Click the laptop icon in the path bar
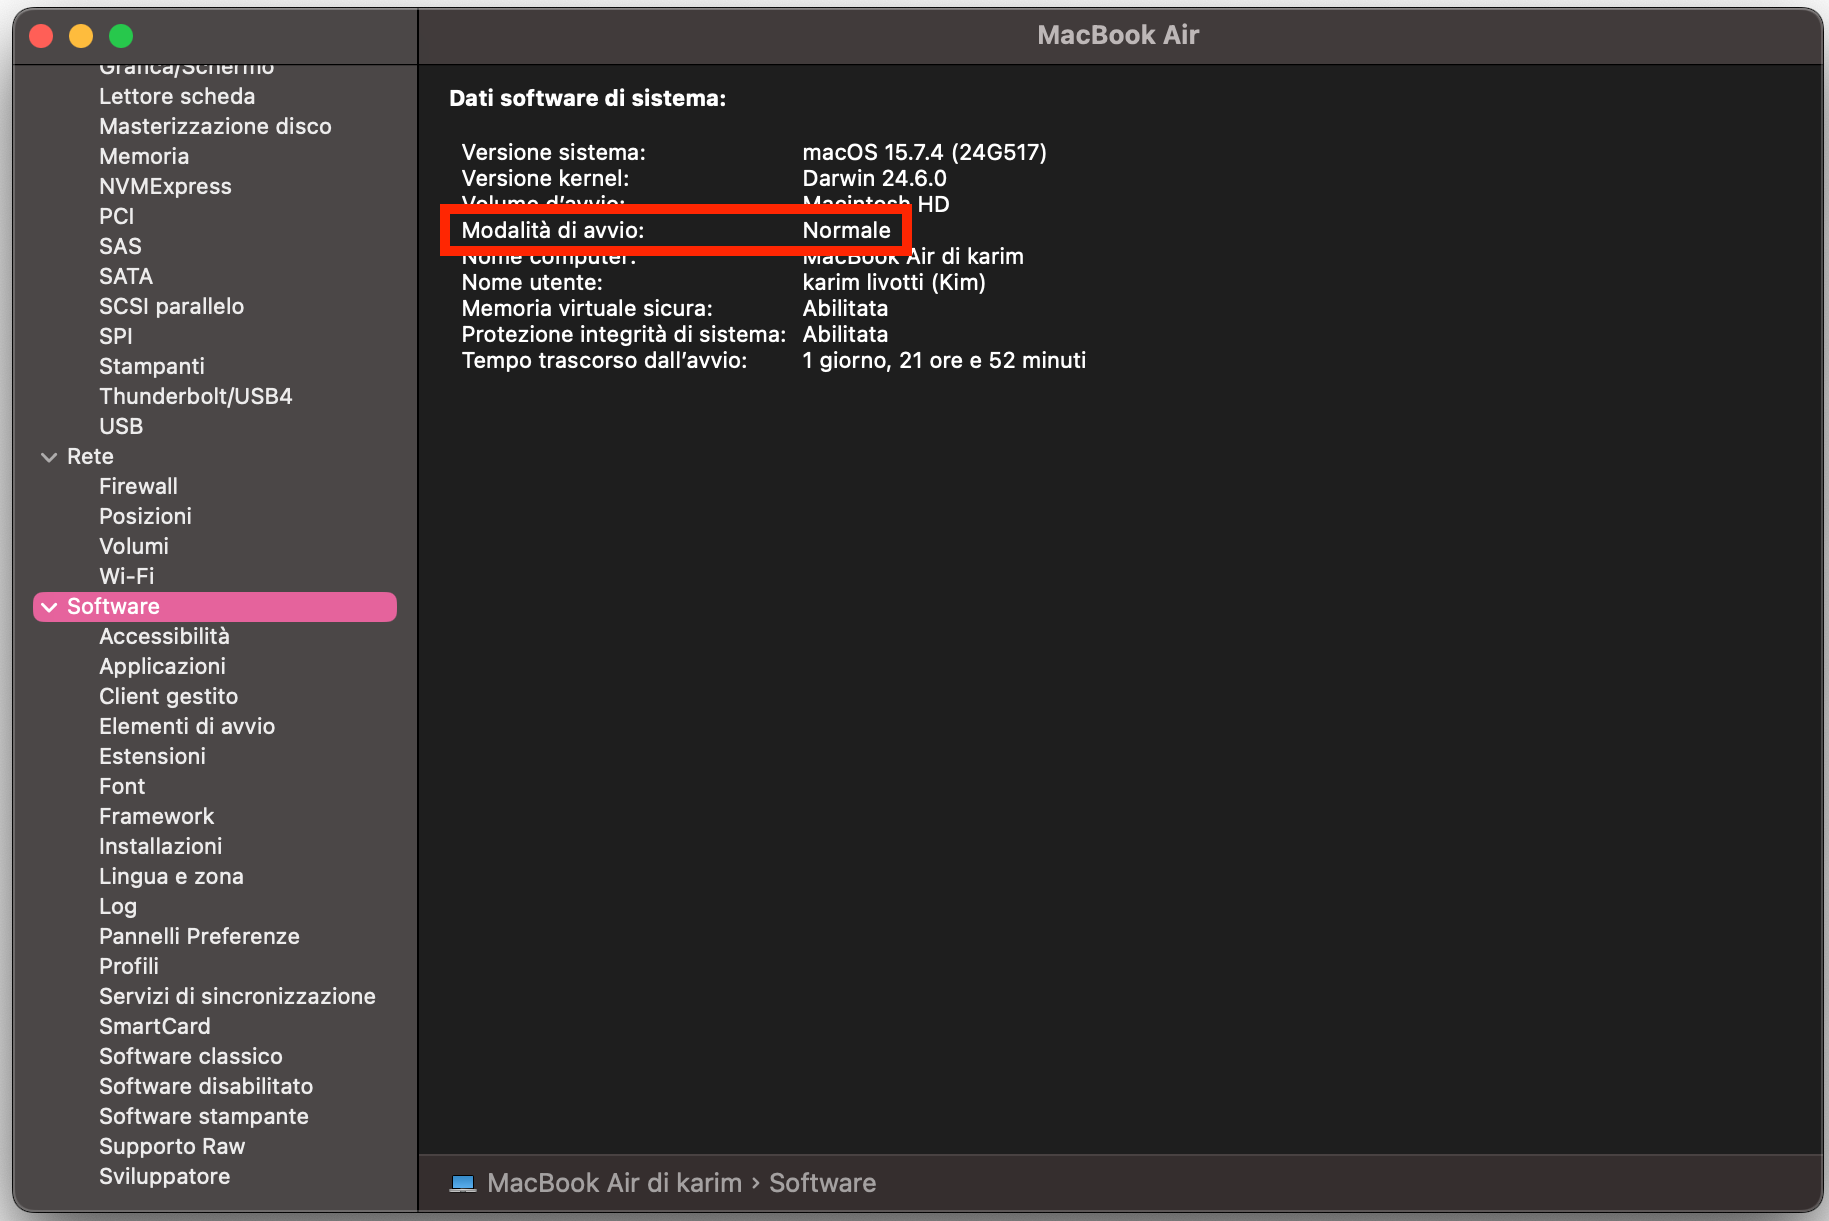Viewport: 1829px width, 1221px height. pos(463,1183)
